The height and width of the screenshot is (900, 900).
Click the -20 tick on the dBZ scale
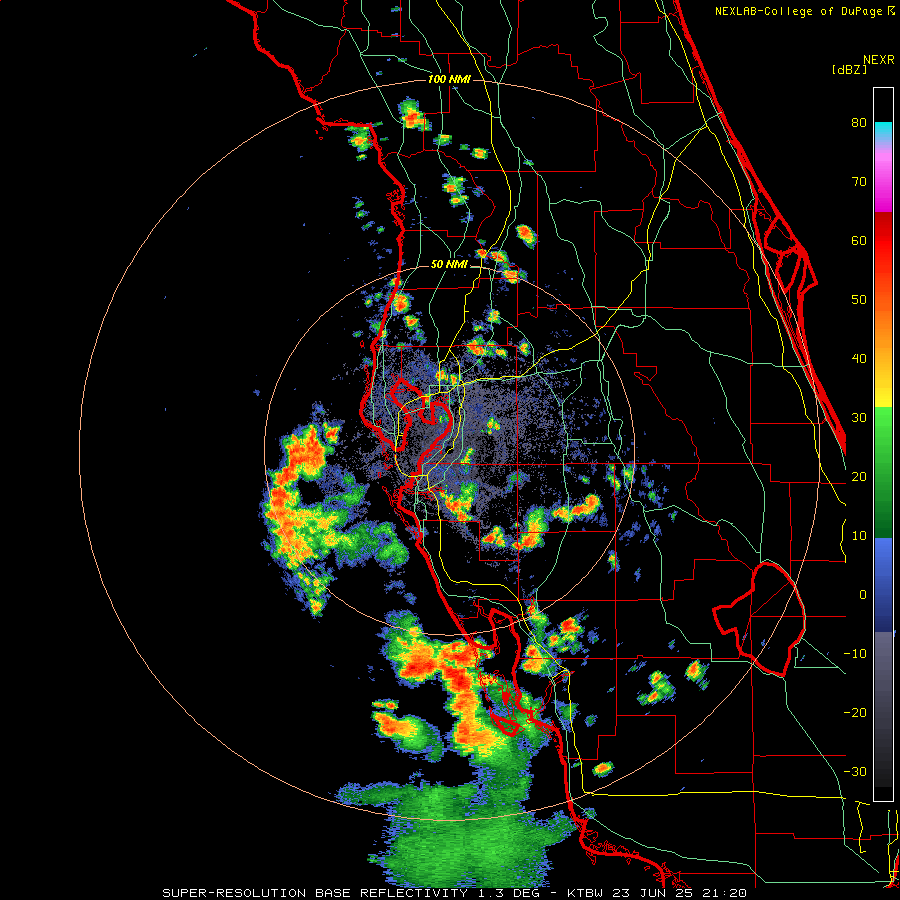click(855, 712)
